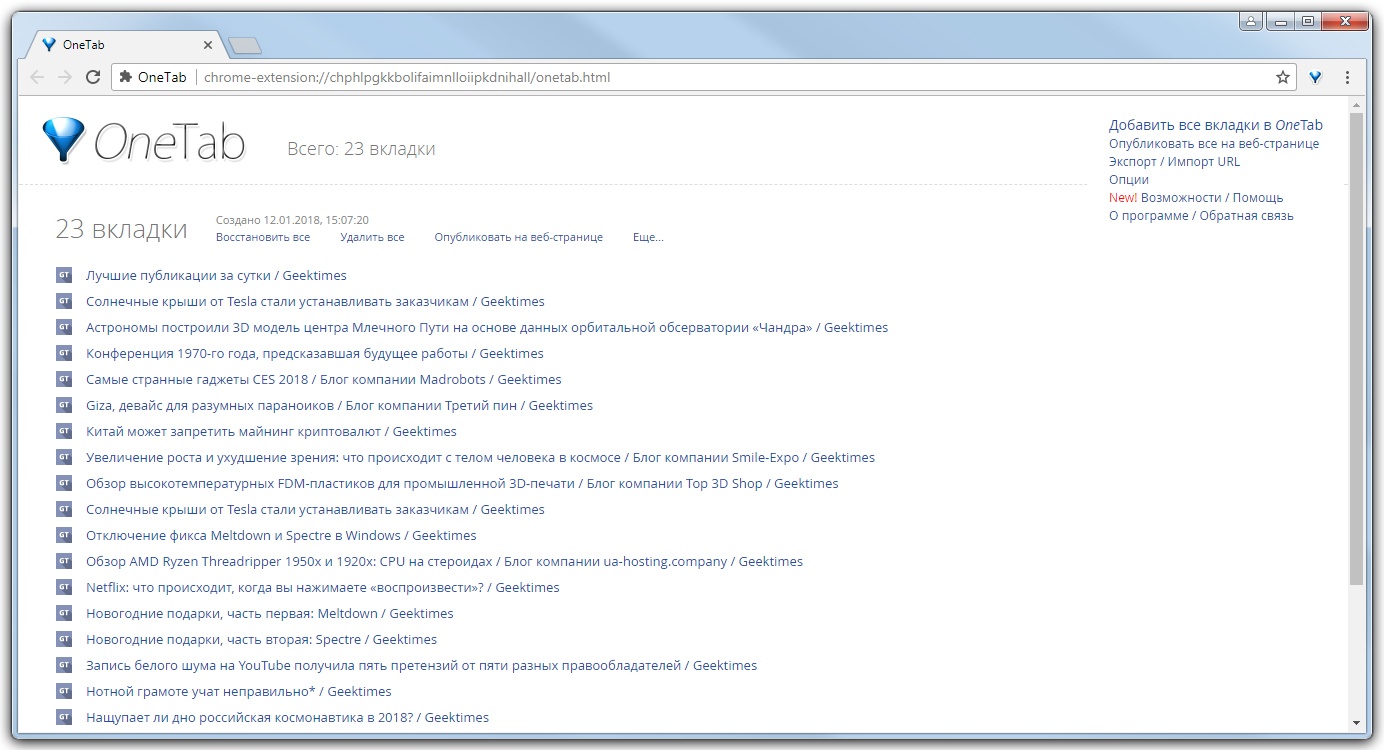1384x750 pixels.
Task: Click the browser forward arrow
Action: pos(65,77)
